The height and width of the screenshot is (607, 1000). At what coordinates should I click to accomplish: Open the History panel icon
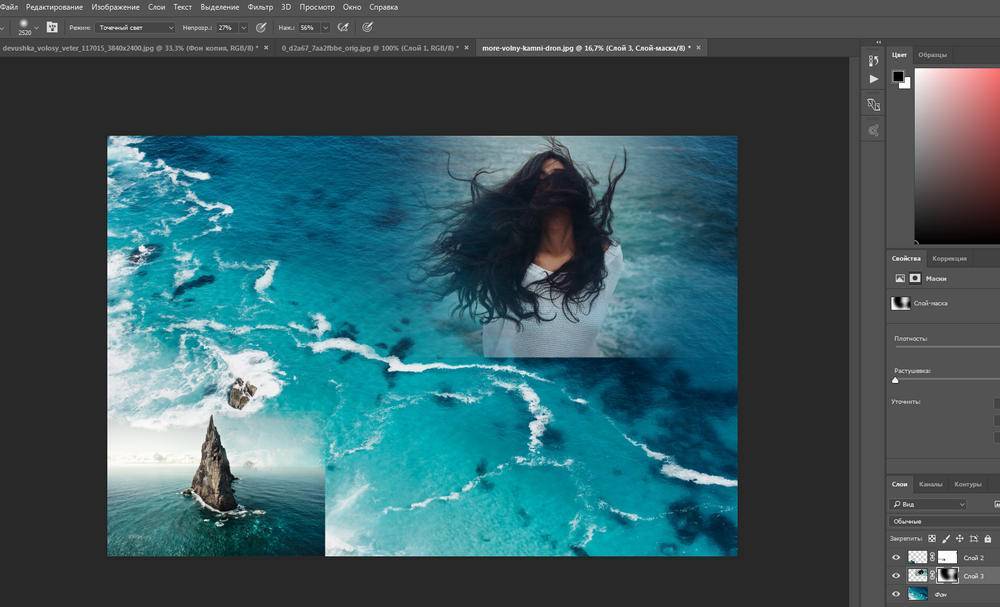point(873,61)
